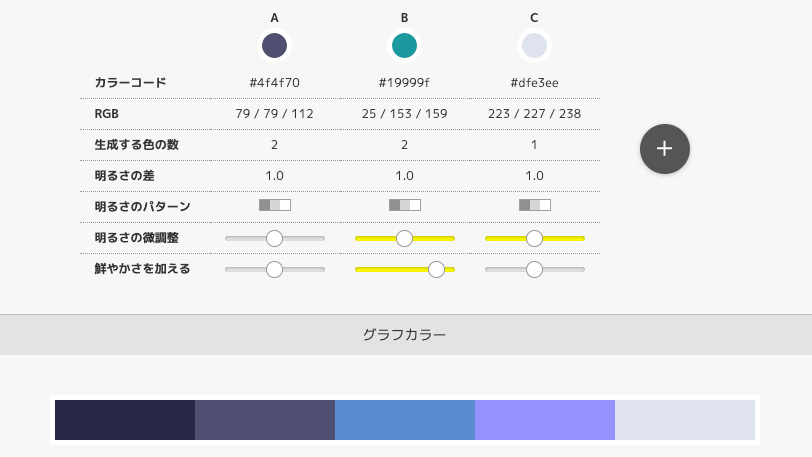Click the 明るさの微調整 row label
Screen dimensions: 812x457
(137, 238)
